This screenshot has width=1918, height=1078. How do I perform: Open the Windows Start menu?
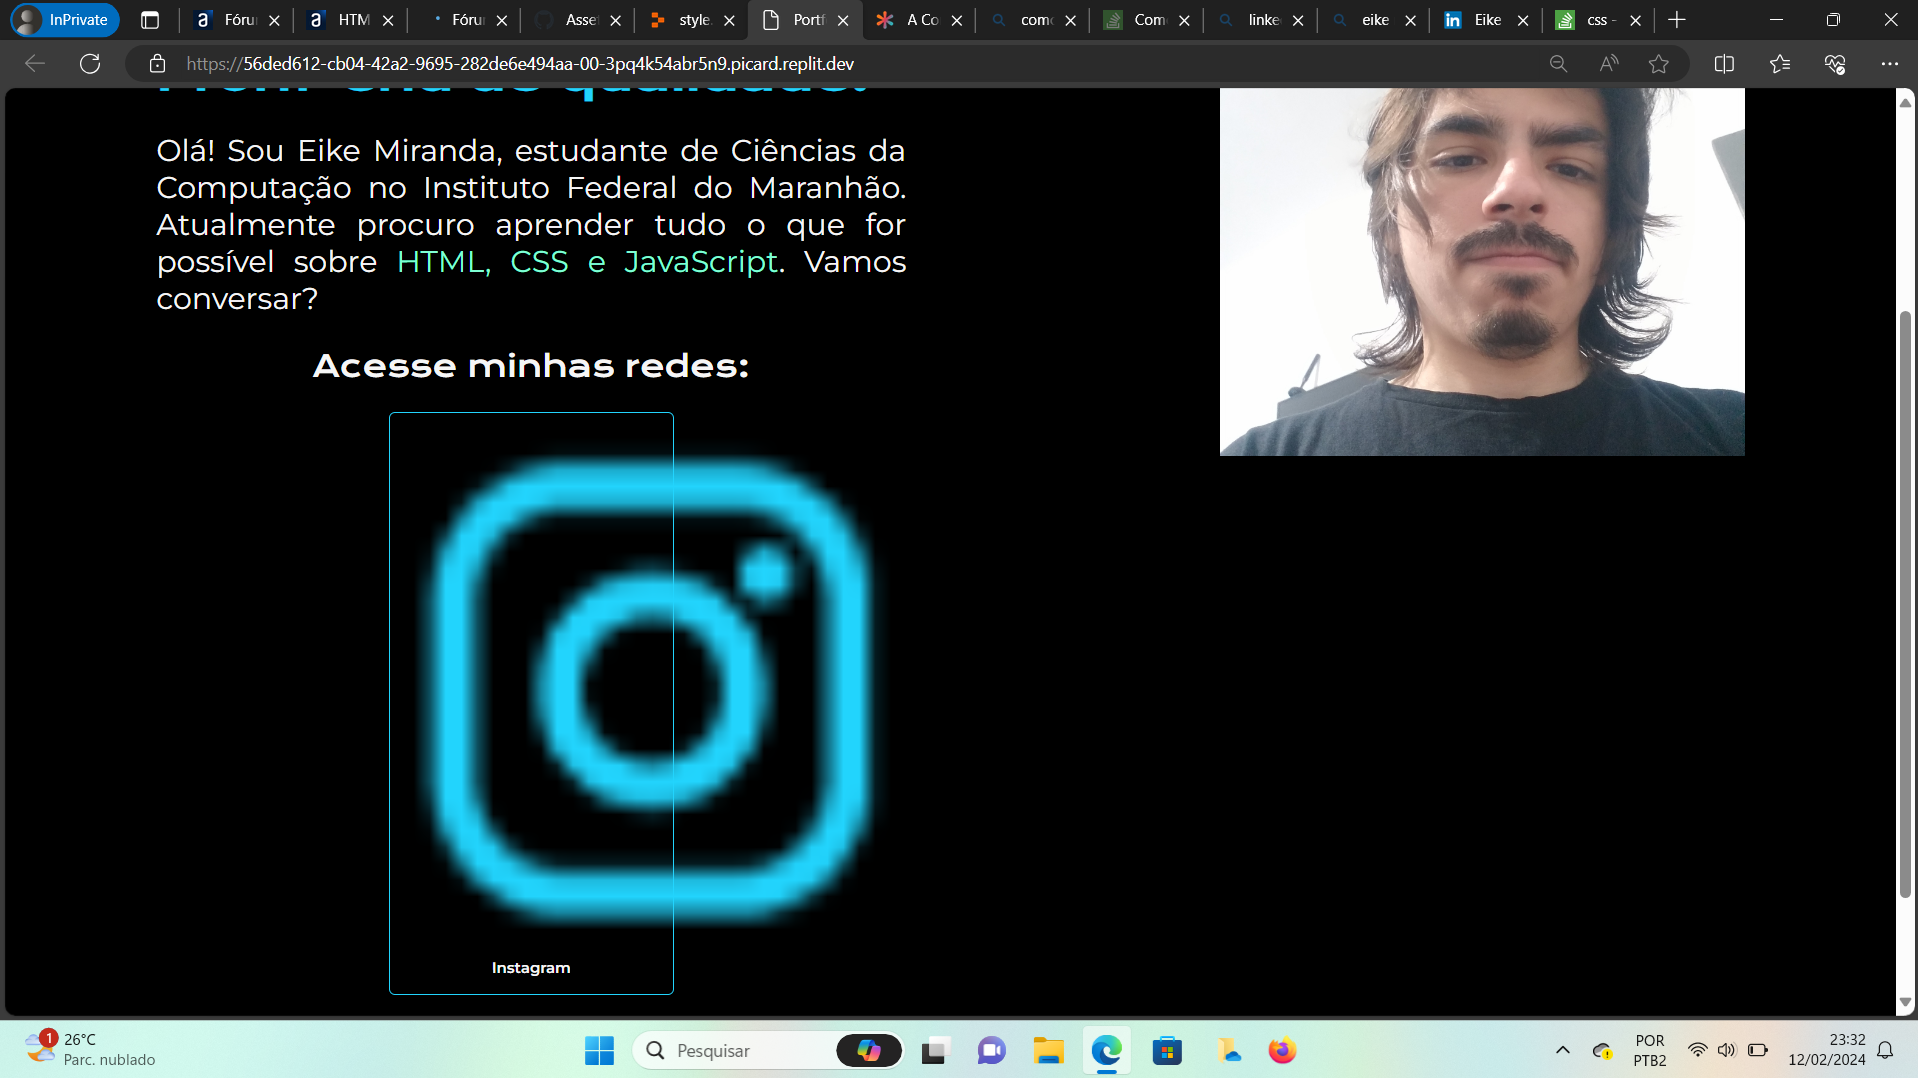[x=599, y=1051]
